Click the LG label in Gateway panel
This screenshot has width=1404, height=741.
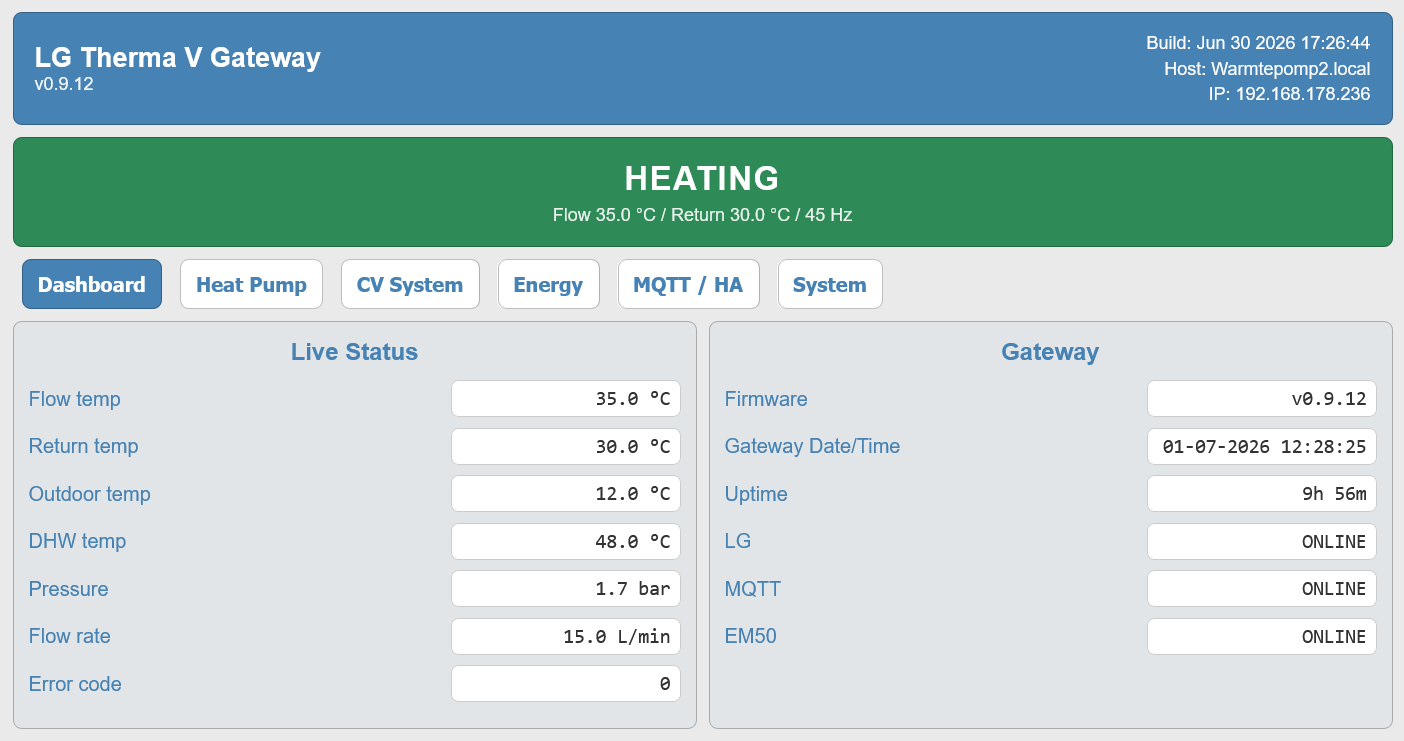click(x=738, y=541)
